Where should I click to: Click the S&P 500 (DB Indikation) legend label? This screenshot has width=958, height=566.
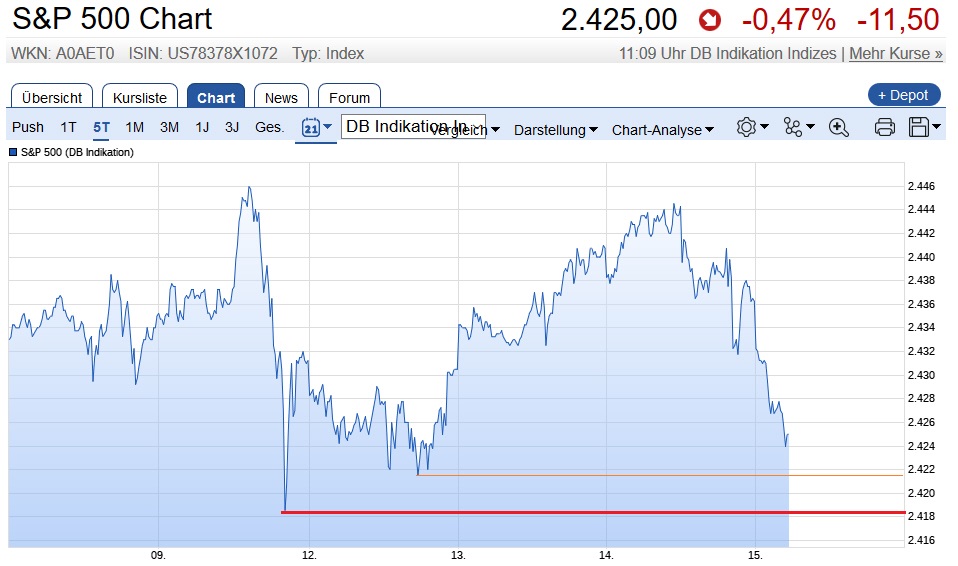77,152
